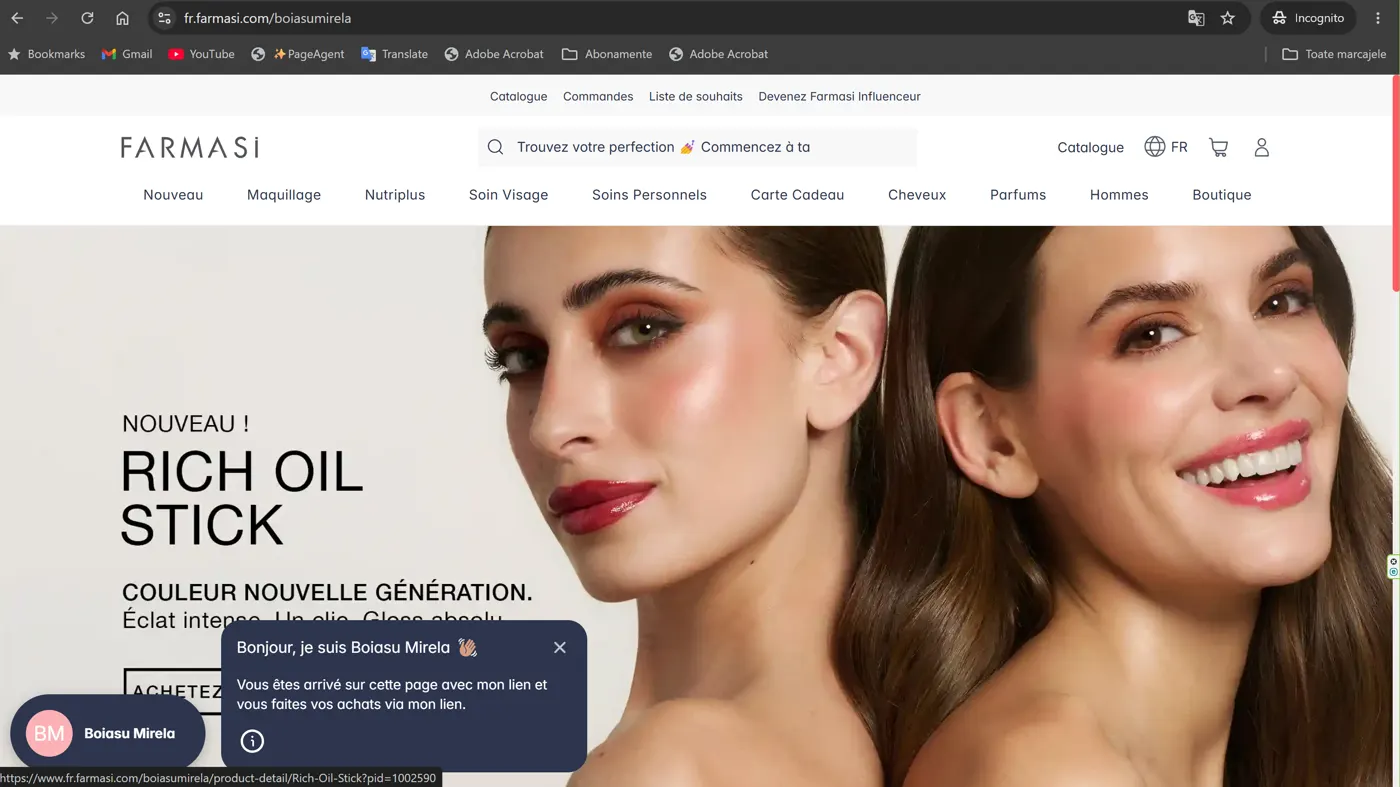Open the Maquillage menu
This screenshot has width=1400, height=787.
coord(284,195)
